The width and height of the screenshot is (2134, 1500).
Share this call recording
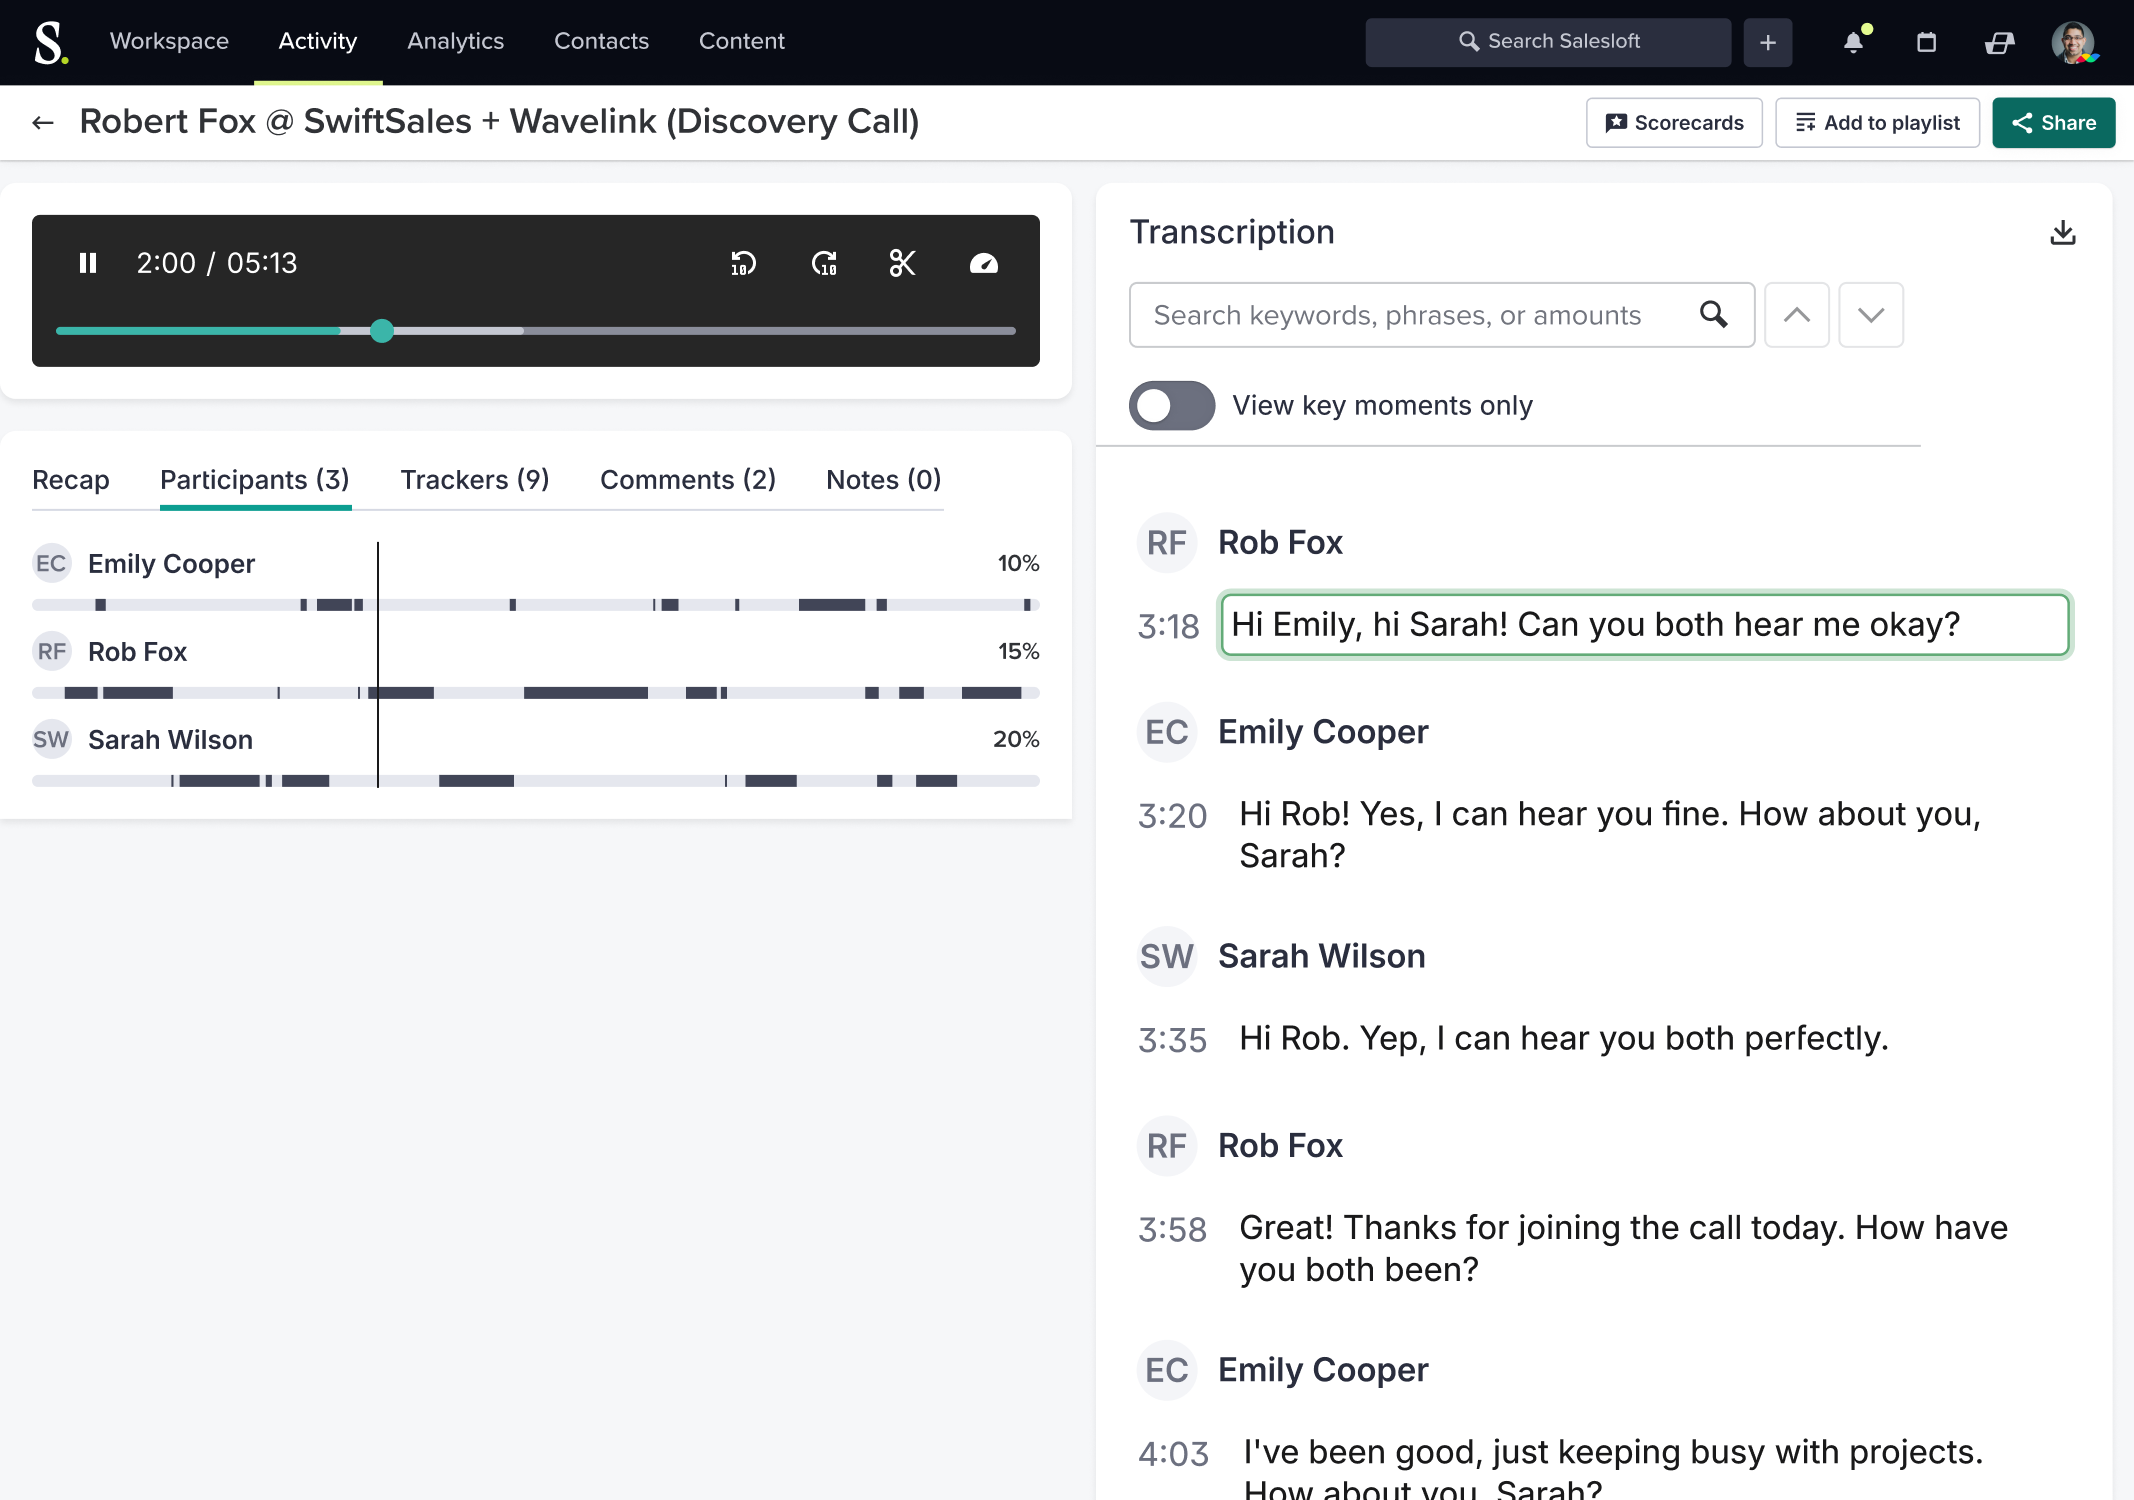click(x=2053, y=122)
